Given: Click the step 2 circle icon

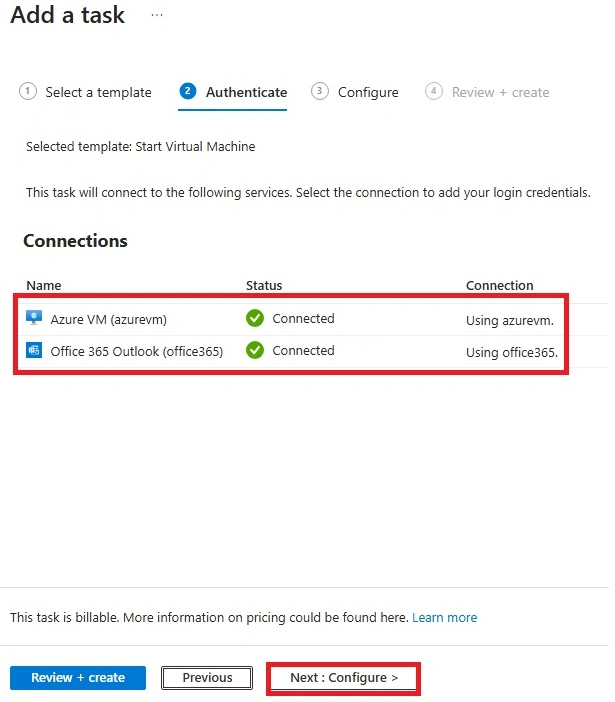Looking at the screenshot, I should [188, 91].
